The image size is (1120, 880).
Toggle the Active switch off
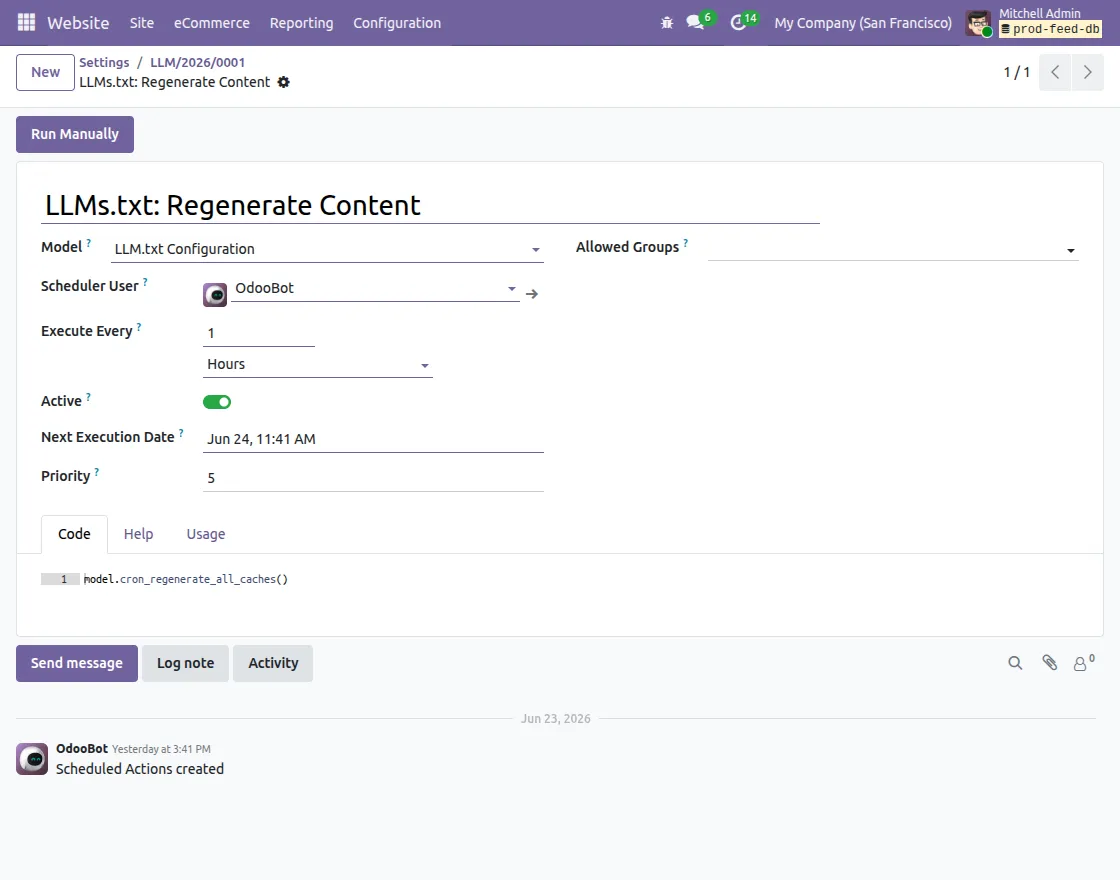click(217, 402)
